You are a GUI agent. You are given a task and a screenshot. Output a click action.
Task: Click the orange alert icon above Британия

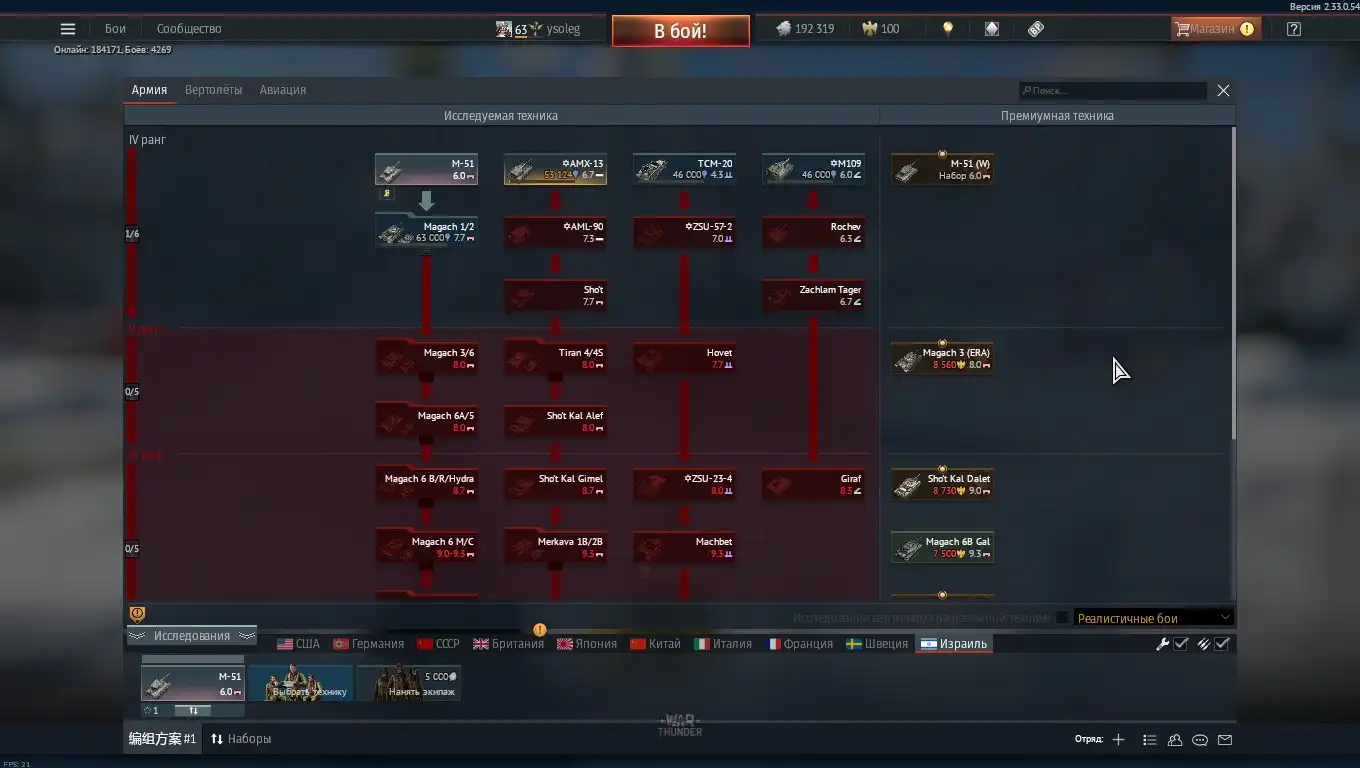pyautogui.click(x=540, y=630)
